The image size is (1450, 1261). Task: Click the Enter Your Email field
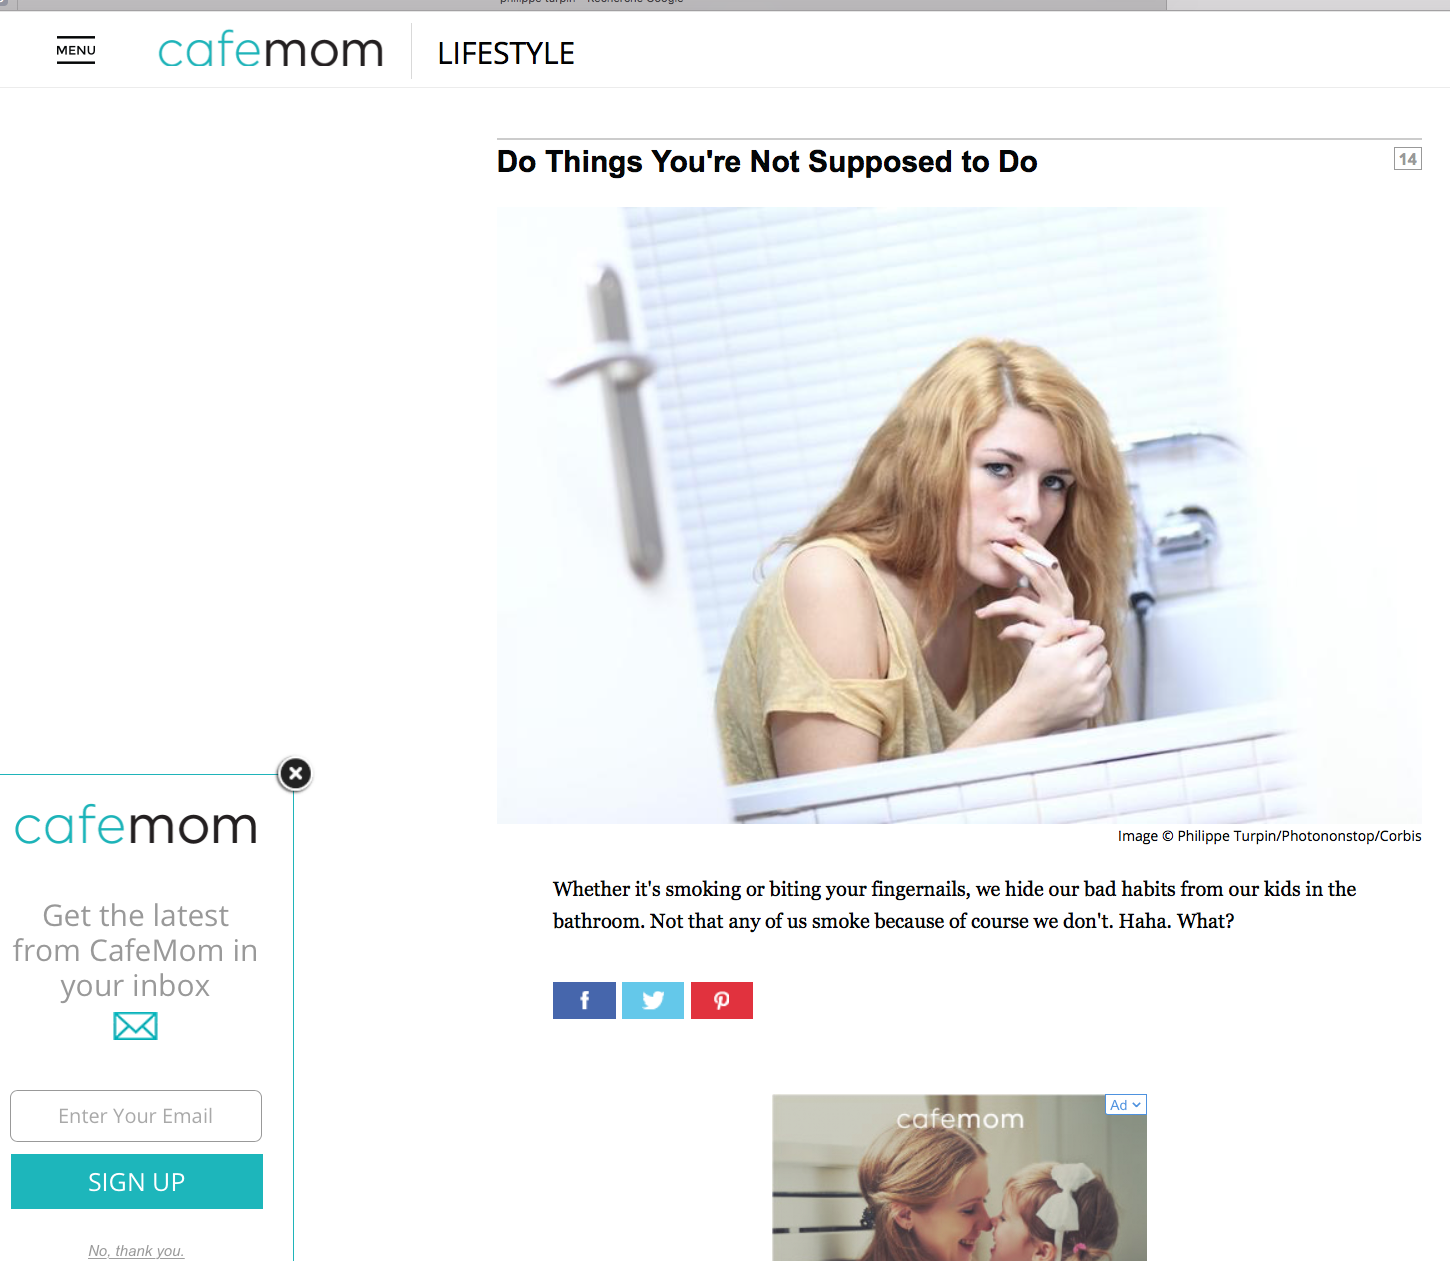[x=136, y=1116]
